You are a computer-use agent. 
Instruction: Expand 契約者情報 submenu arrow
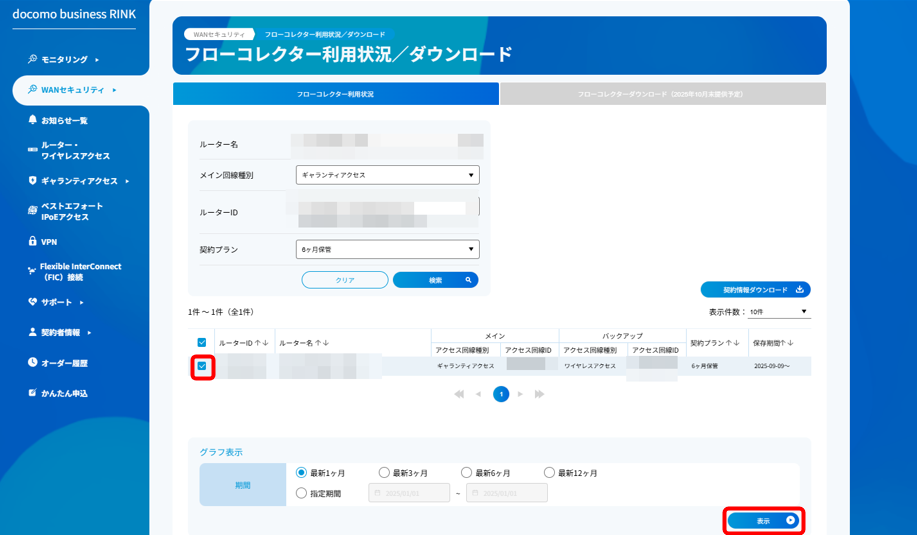tap(89, 333)
